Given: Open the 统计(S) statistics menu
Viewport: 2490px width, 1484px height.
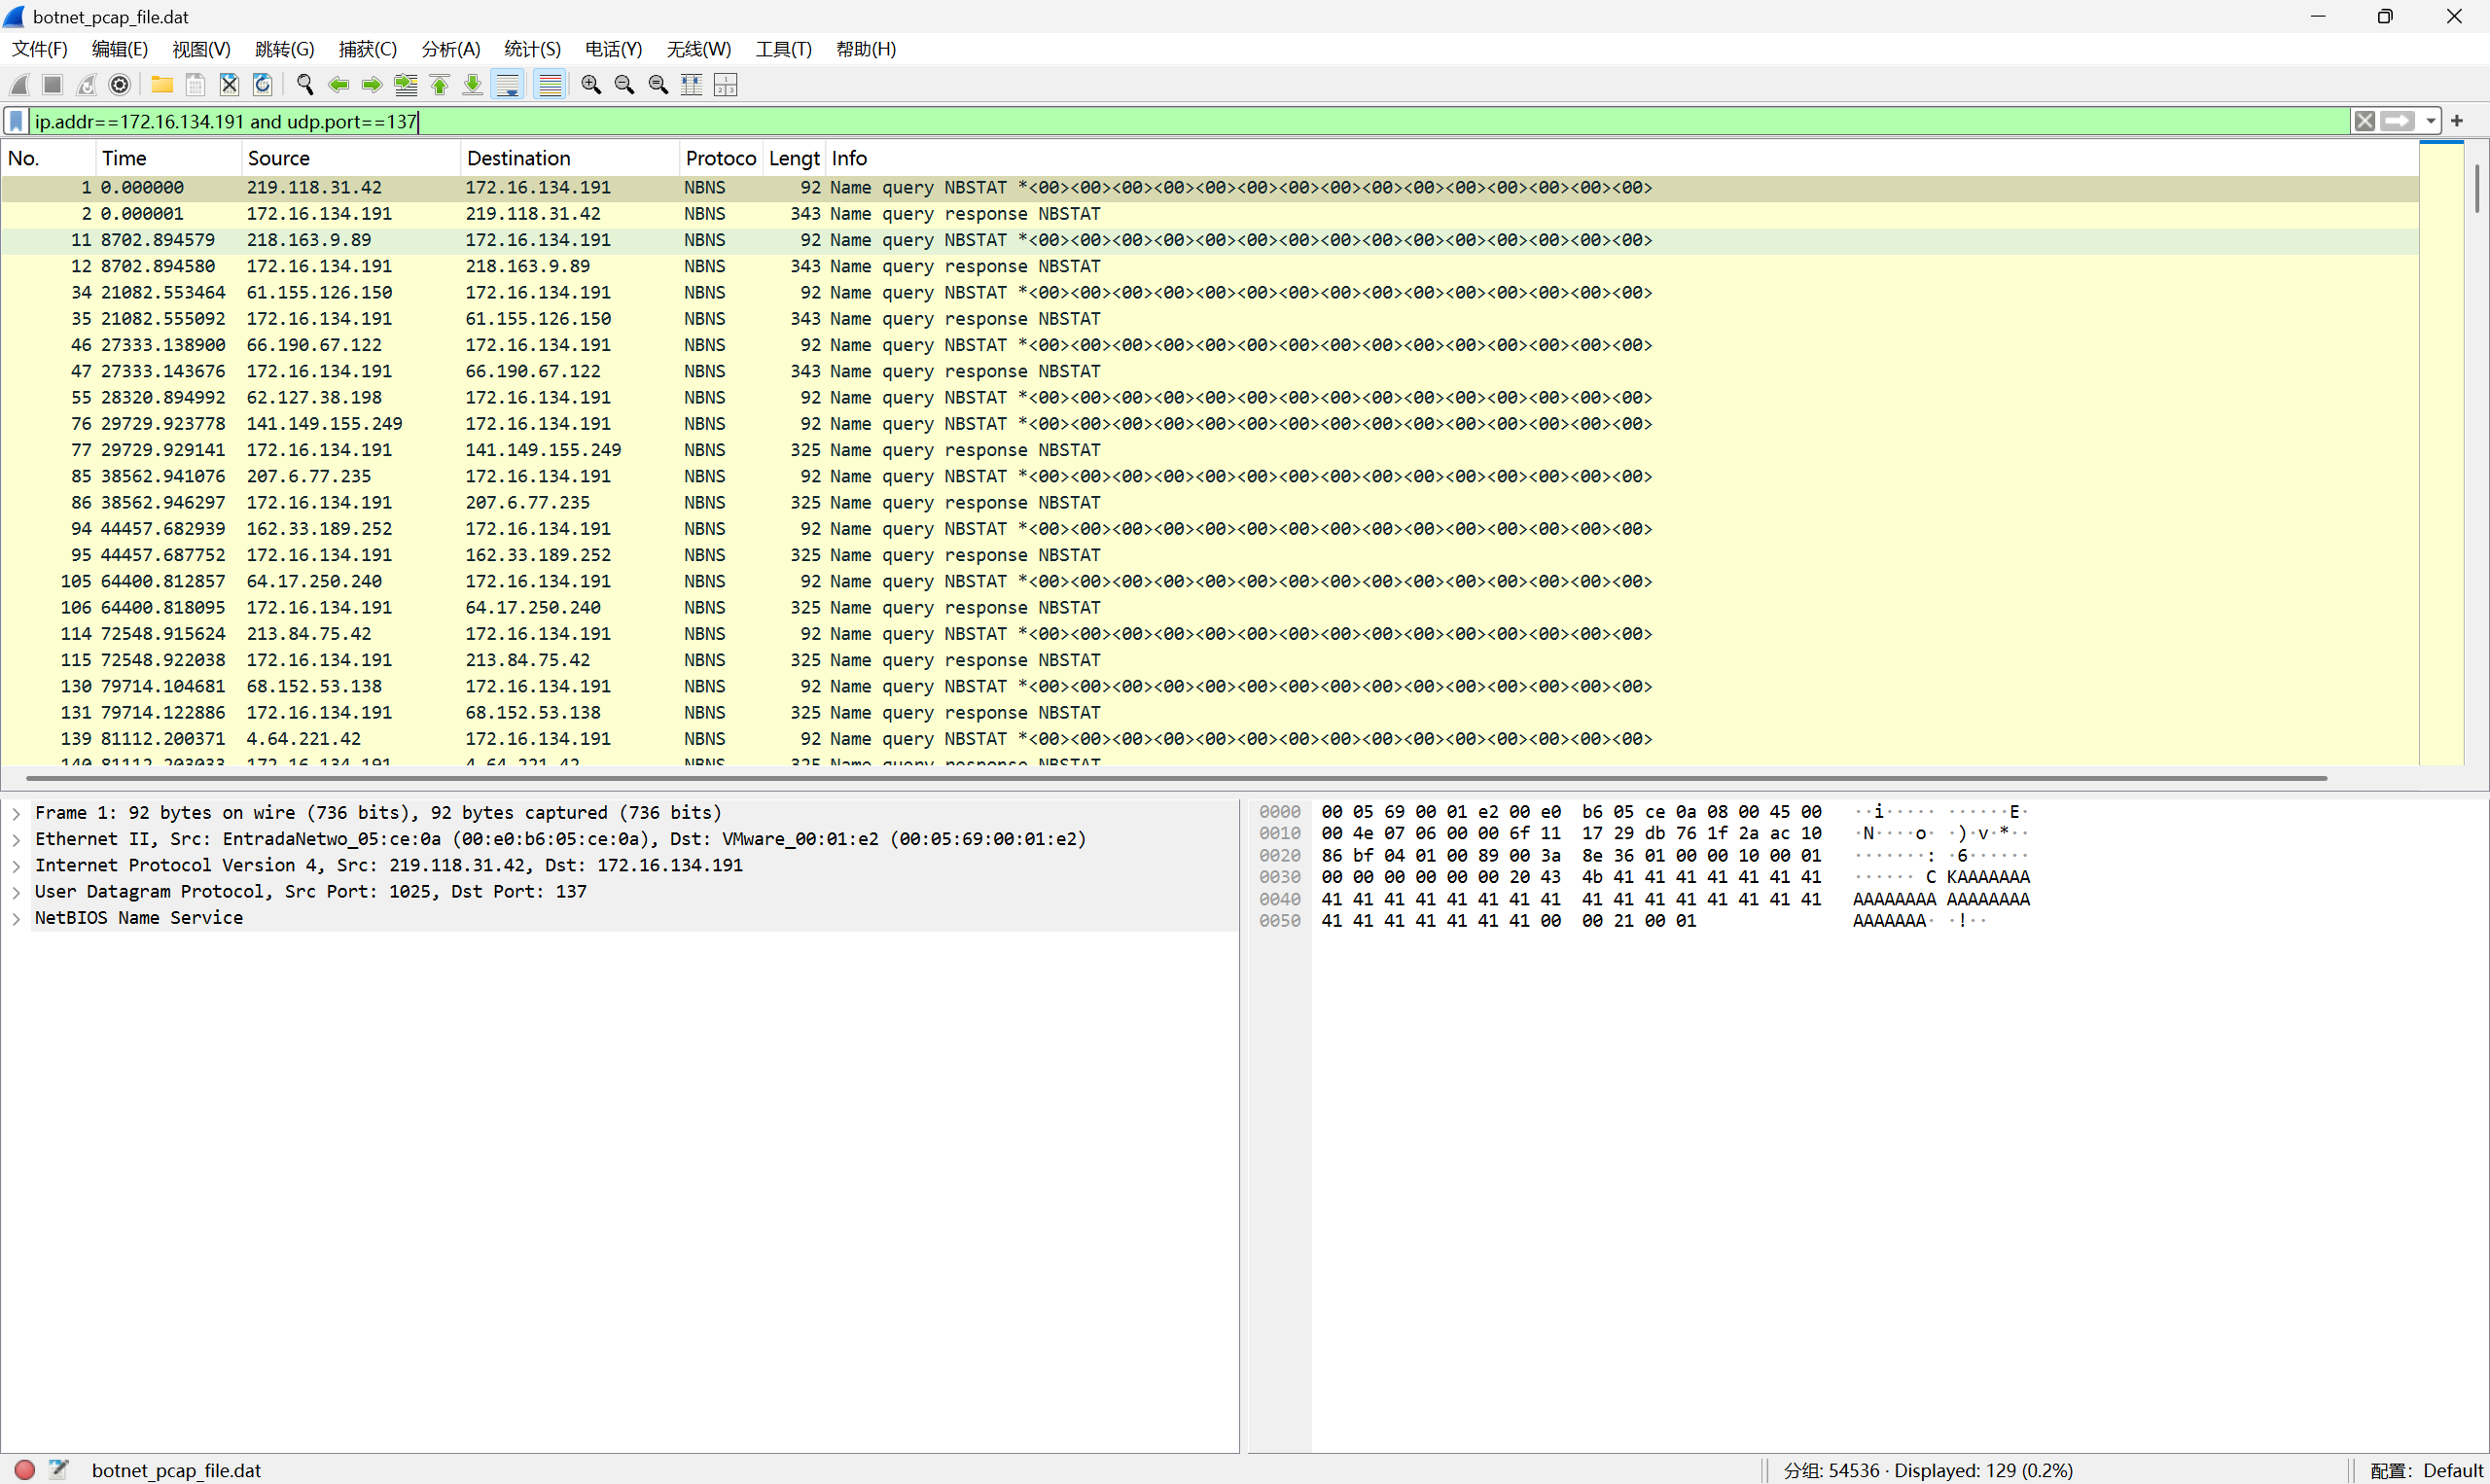Looking at the screenshot, I should click(532, 49).
